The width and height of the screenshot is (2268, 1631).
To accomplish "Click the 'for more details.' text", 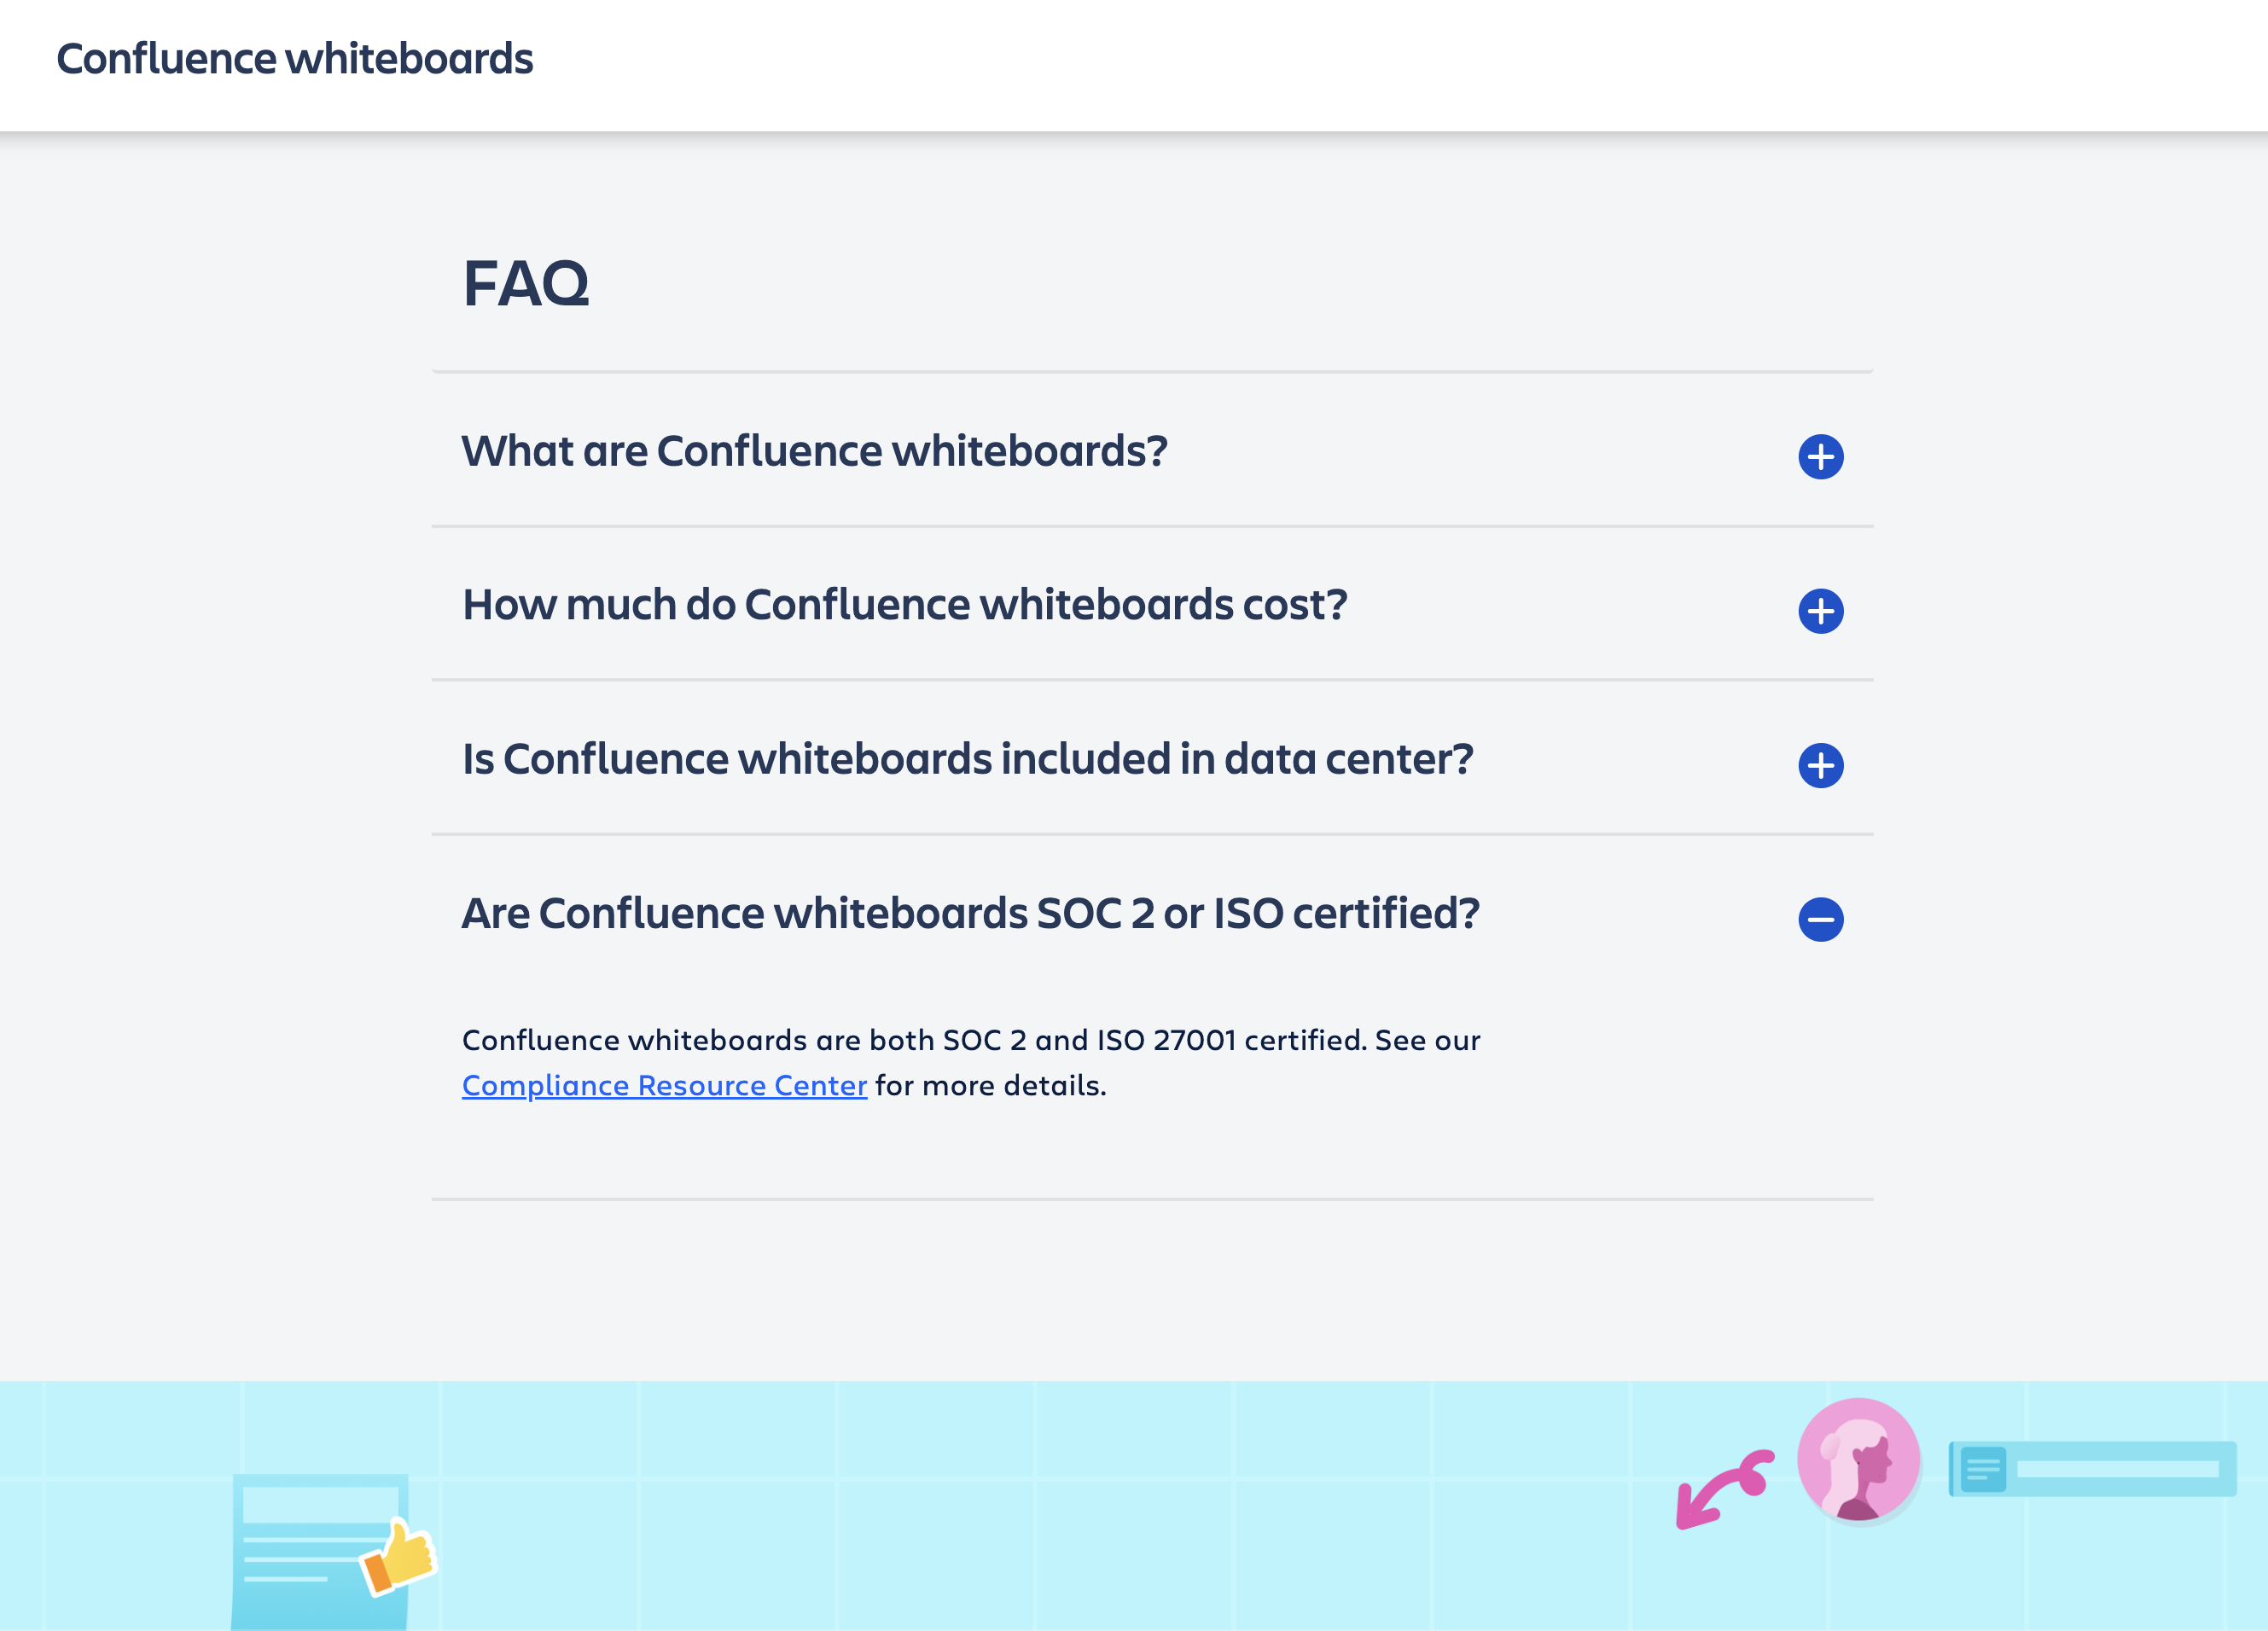I will coord(990,1085).
